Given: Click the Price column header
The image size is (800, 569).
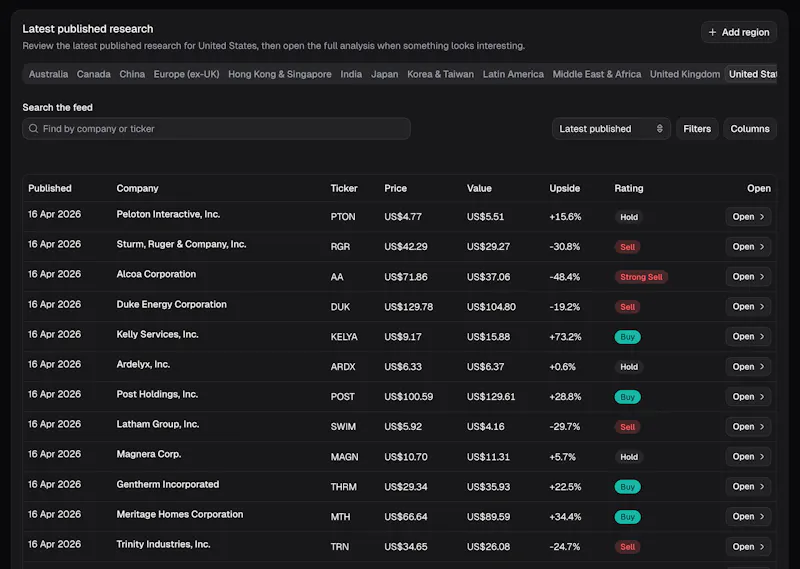Looking at the screenshot, I should click(395, 188).
